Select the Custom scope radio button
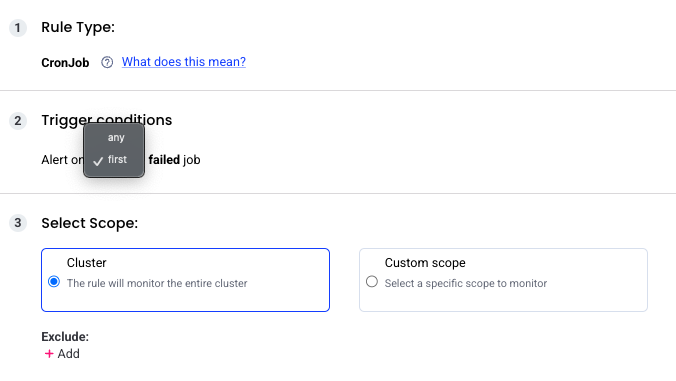Screen dimensions: 676x381 click(372, 282)
